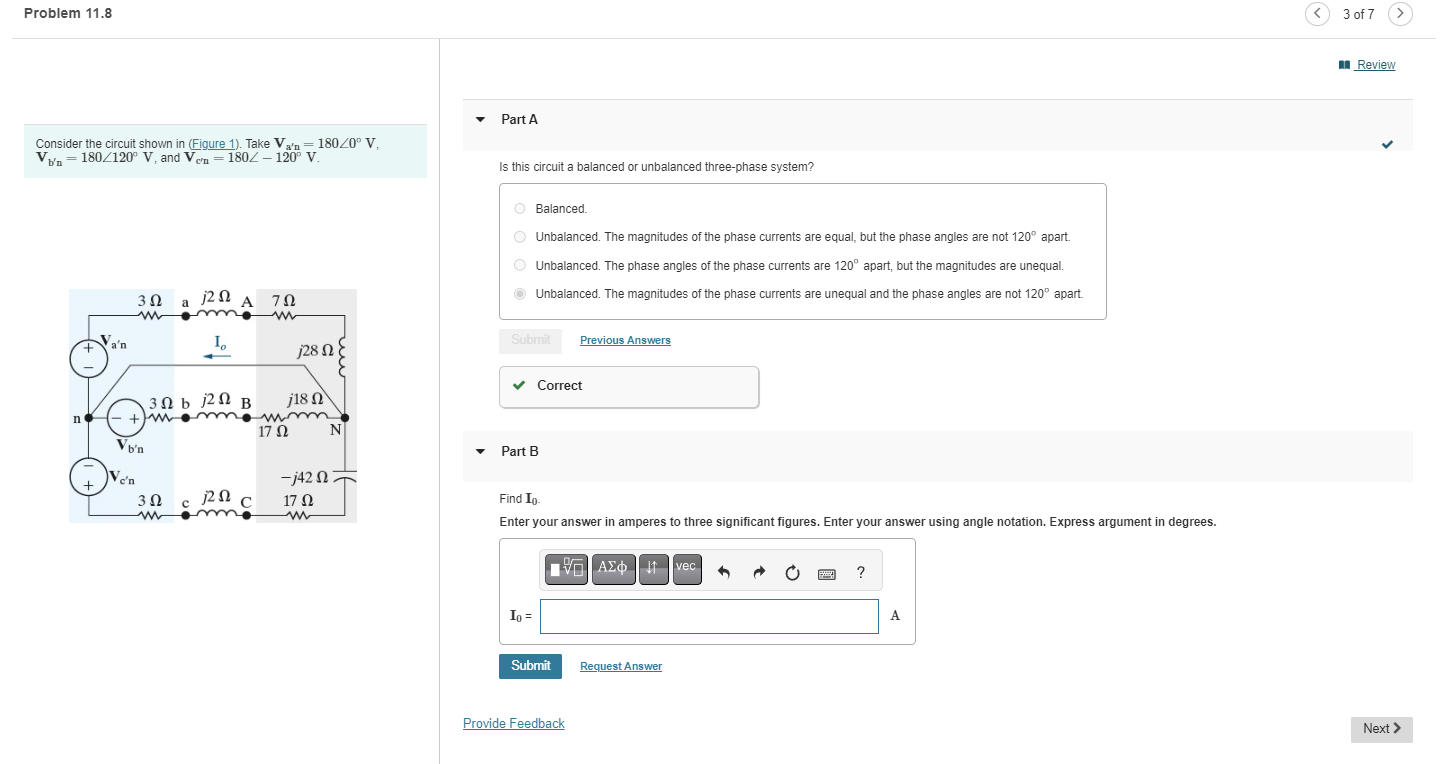Collapse the Part B section
The width and height of the screenshot is (1440, 764).
point(479,451)
